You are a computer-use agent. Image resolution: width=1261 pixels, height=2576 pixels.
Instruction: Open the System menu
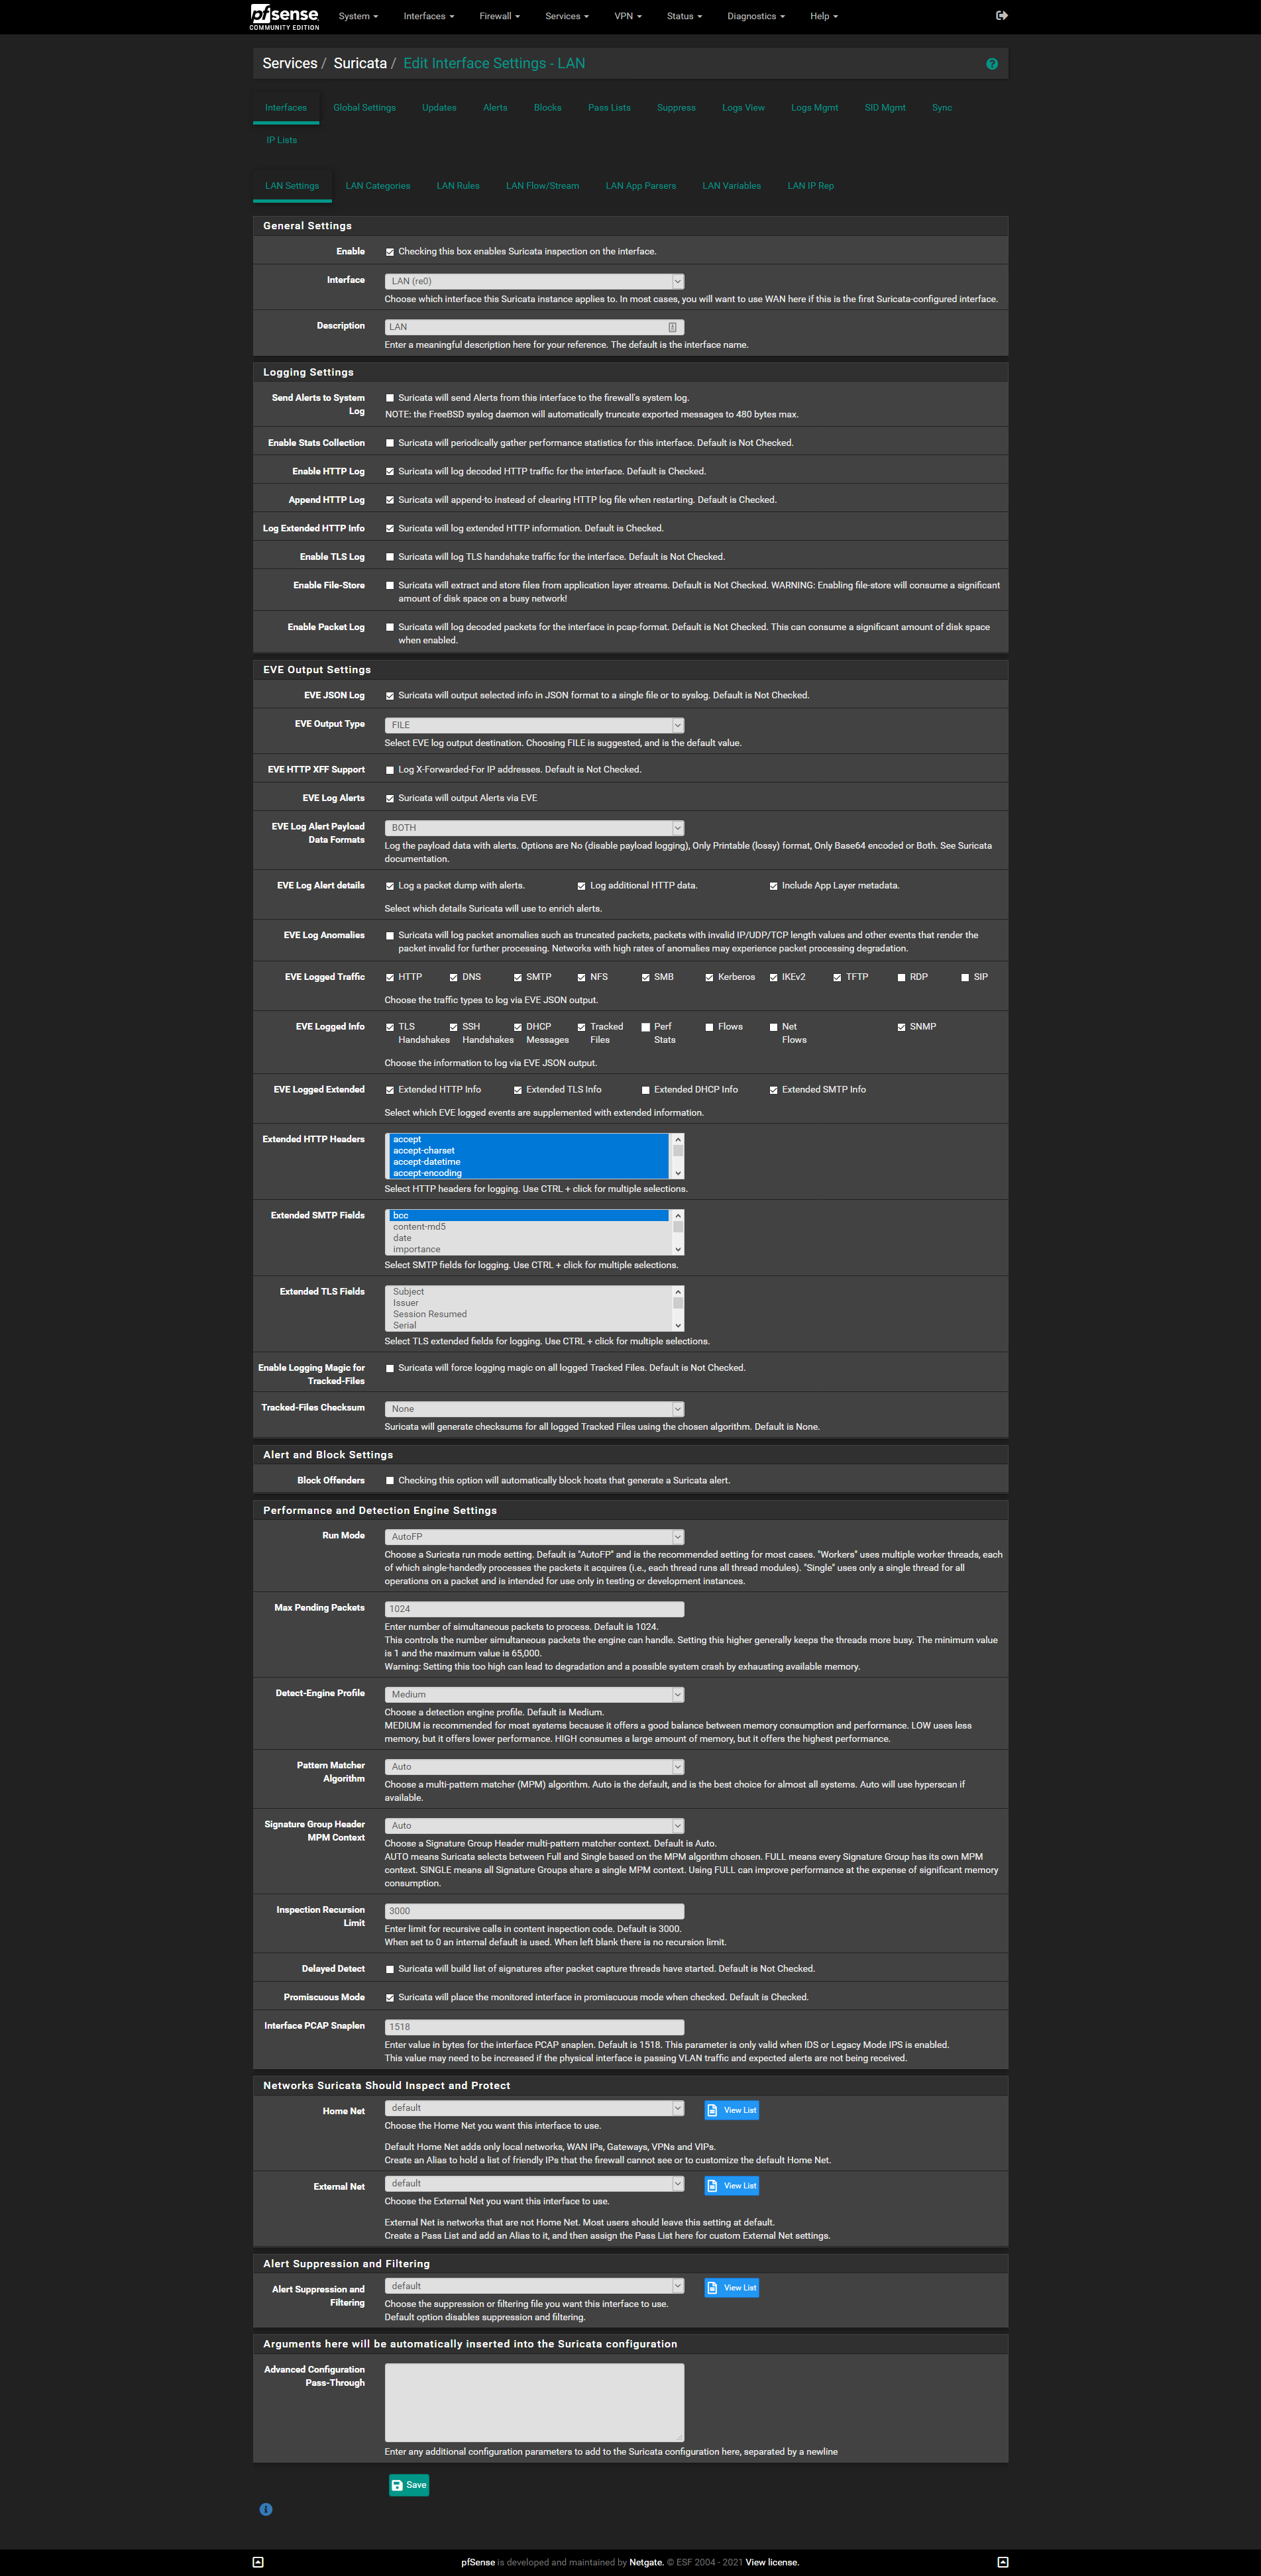(358, 16)
